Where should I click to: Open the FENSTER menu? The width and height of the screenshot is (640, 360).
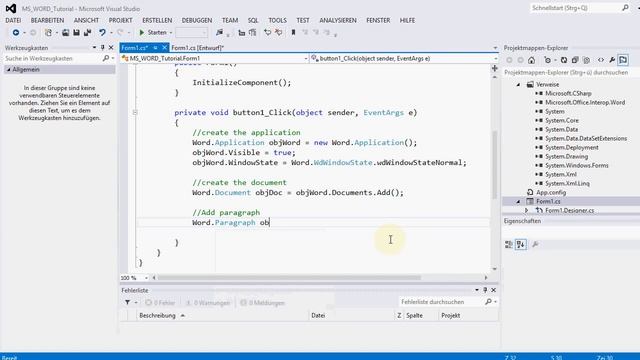point(378,20)
